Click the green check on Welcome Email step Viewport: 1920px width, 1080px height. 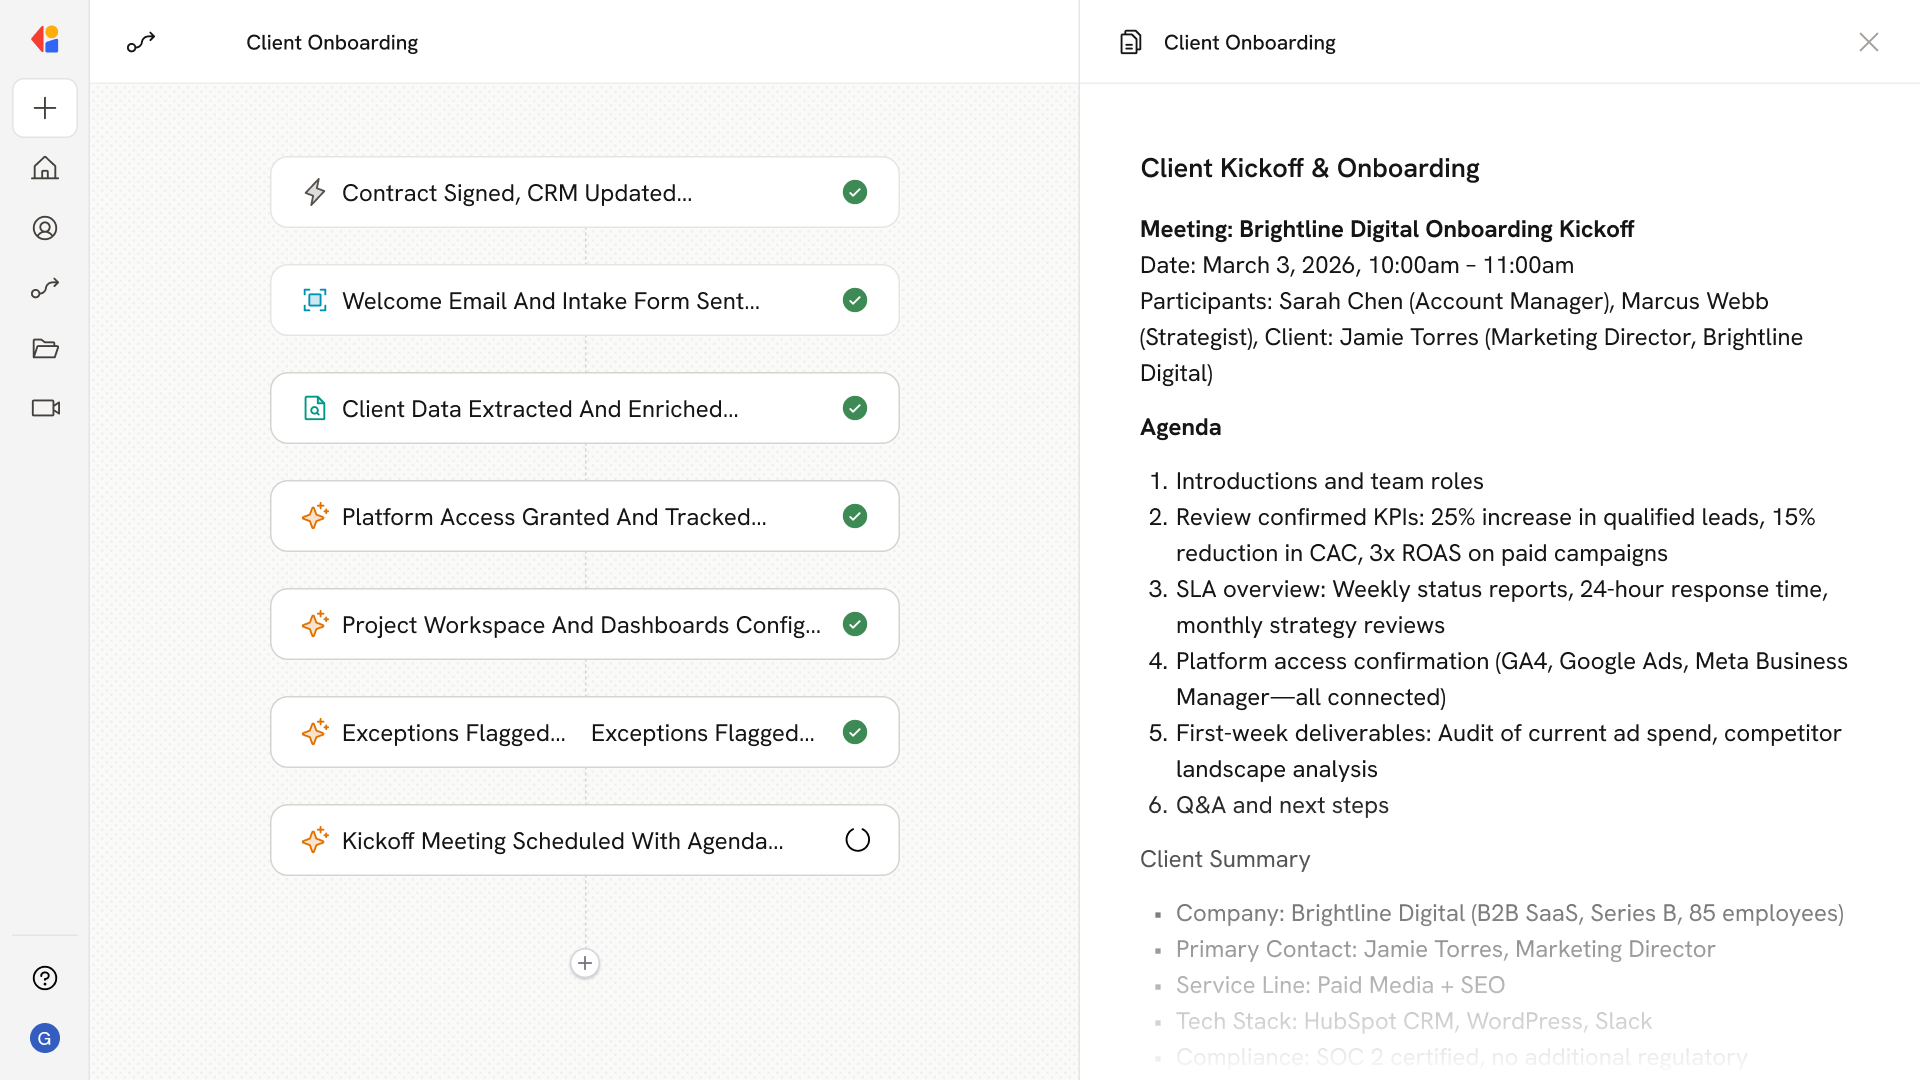(854, 300)
